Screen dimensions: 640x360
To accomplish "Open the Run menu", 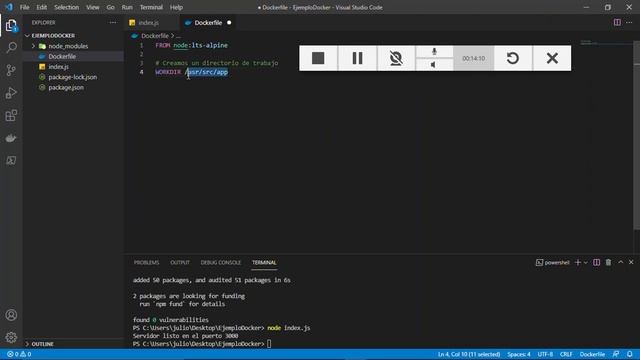I will coord(127,7).
